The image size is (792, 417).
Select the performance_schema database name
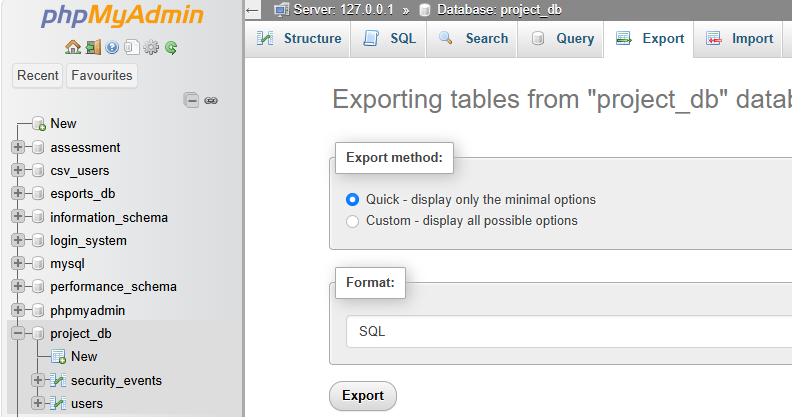click(113, 287)
